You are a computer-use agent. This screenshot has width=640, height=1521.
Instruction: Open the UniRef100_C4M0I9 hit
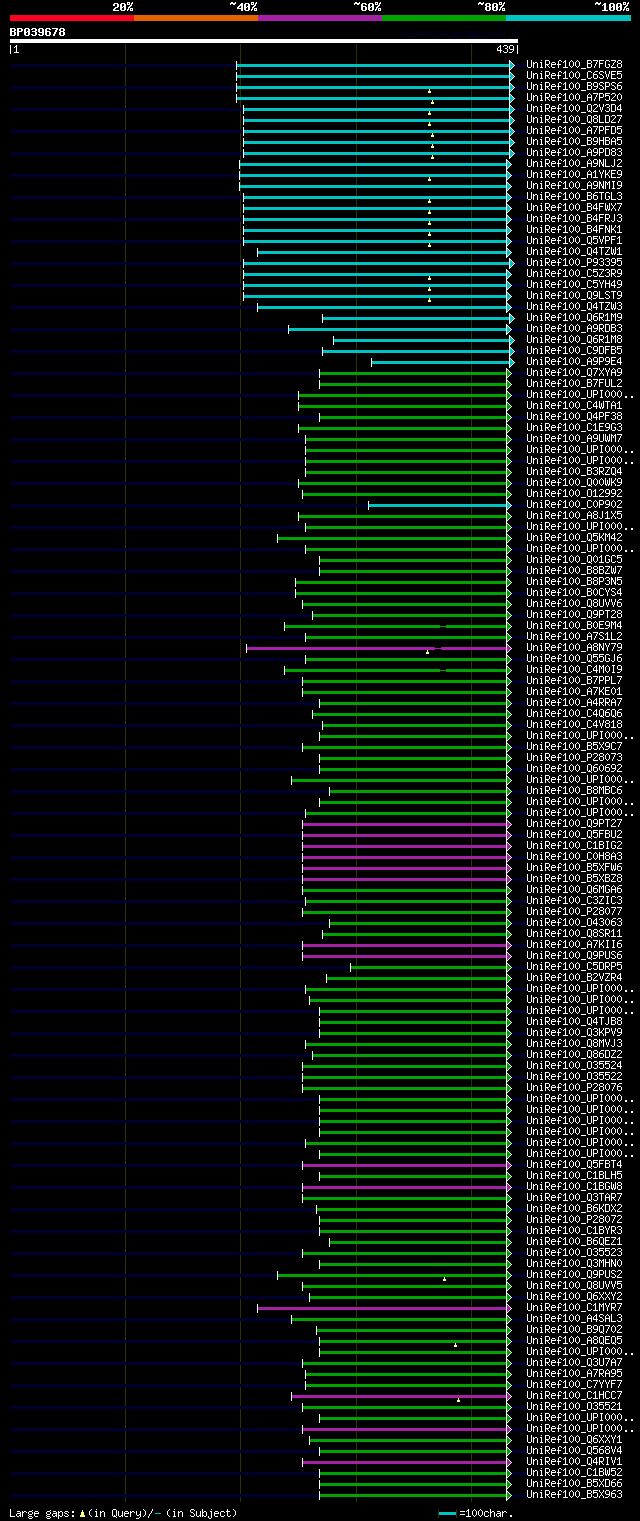coord(574,669)
